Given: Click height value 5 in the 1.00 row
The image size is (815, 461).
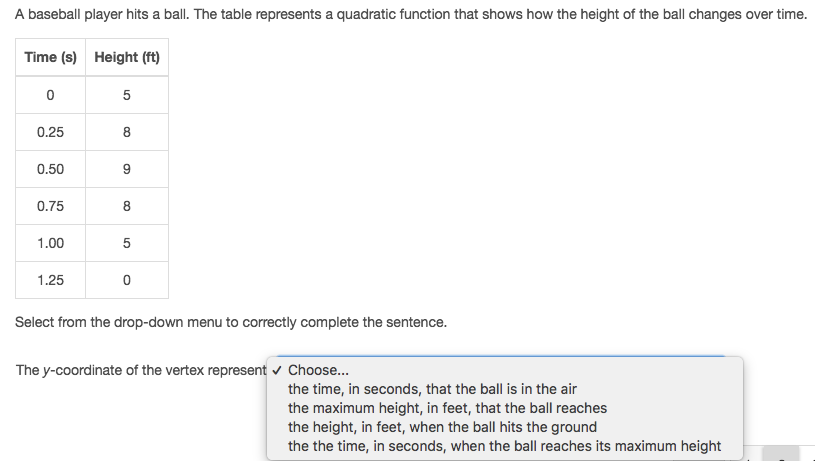Looking at the screenshot, I should click(x=127, y=243).
